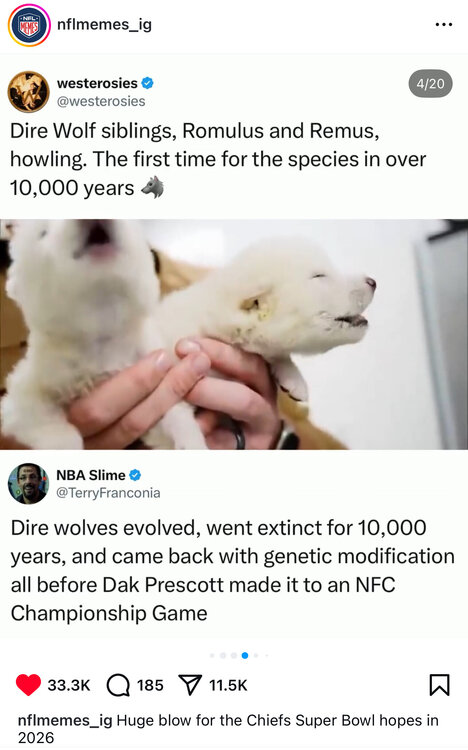Open the @westerosies handle
Image resolution: width=468 pixels, height=750 pixels.
tap(101, 101)
